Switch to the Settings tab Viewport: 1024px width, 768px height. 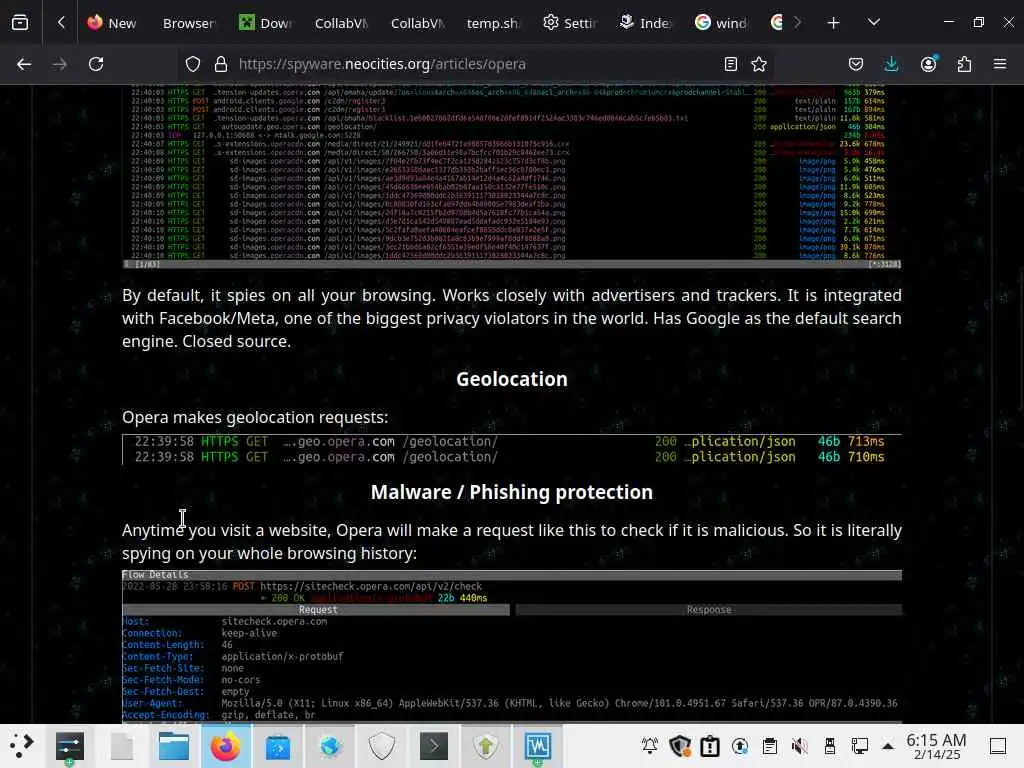coord(569,23)
